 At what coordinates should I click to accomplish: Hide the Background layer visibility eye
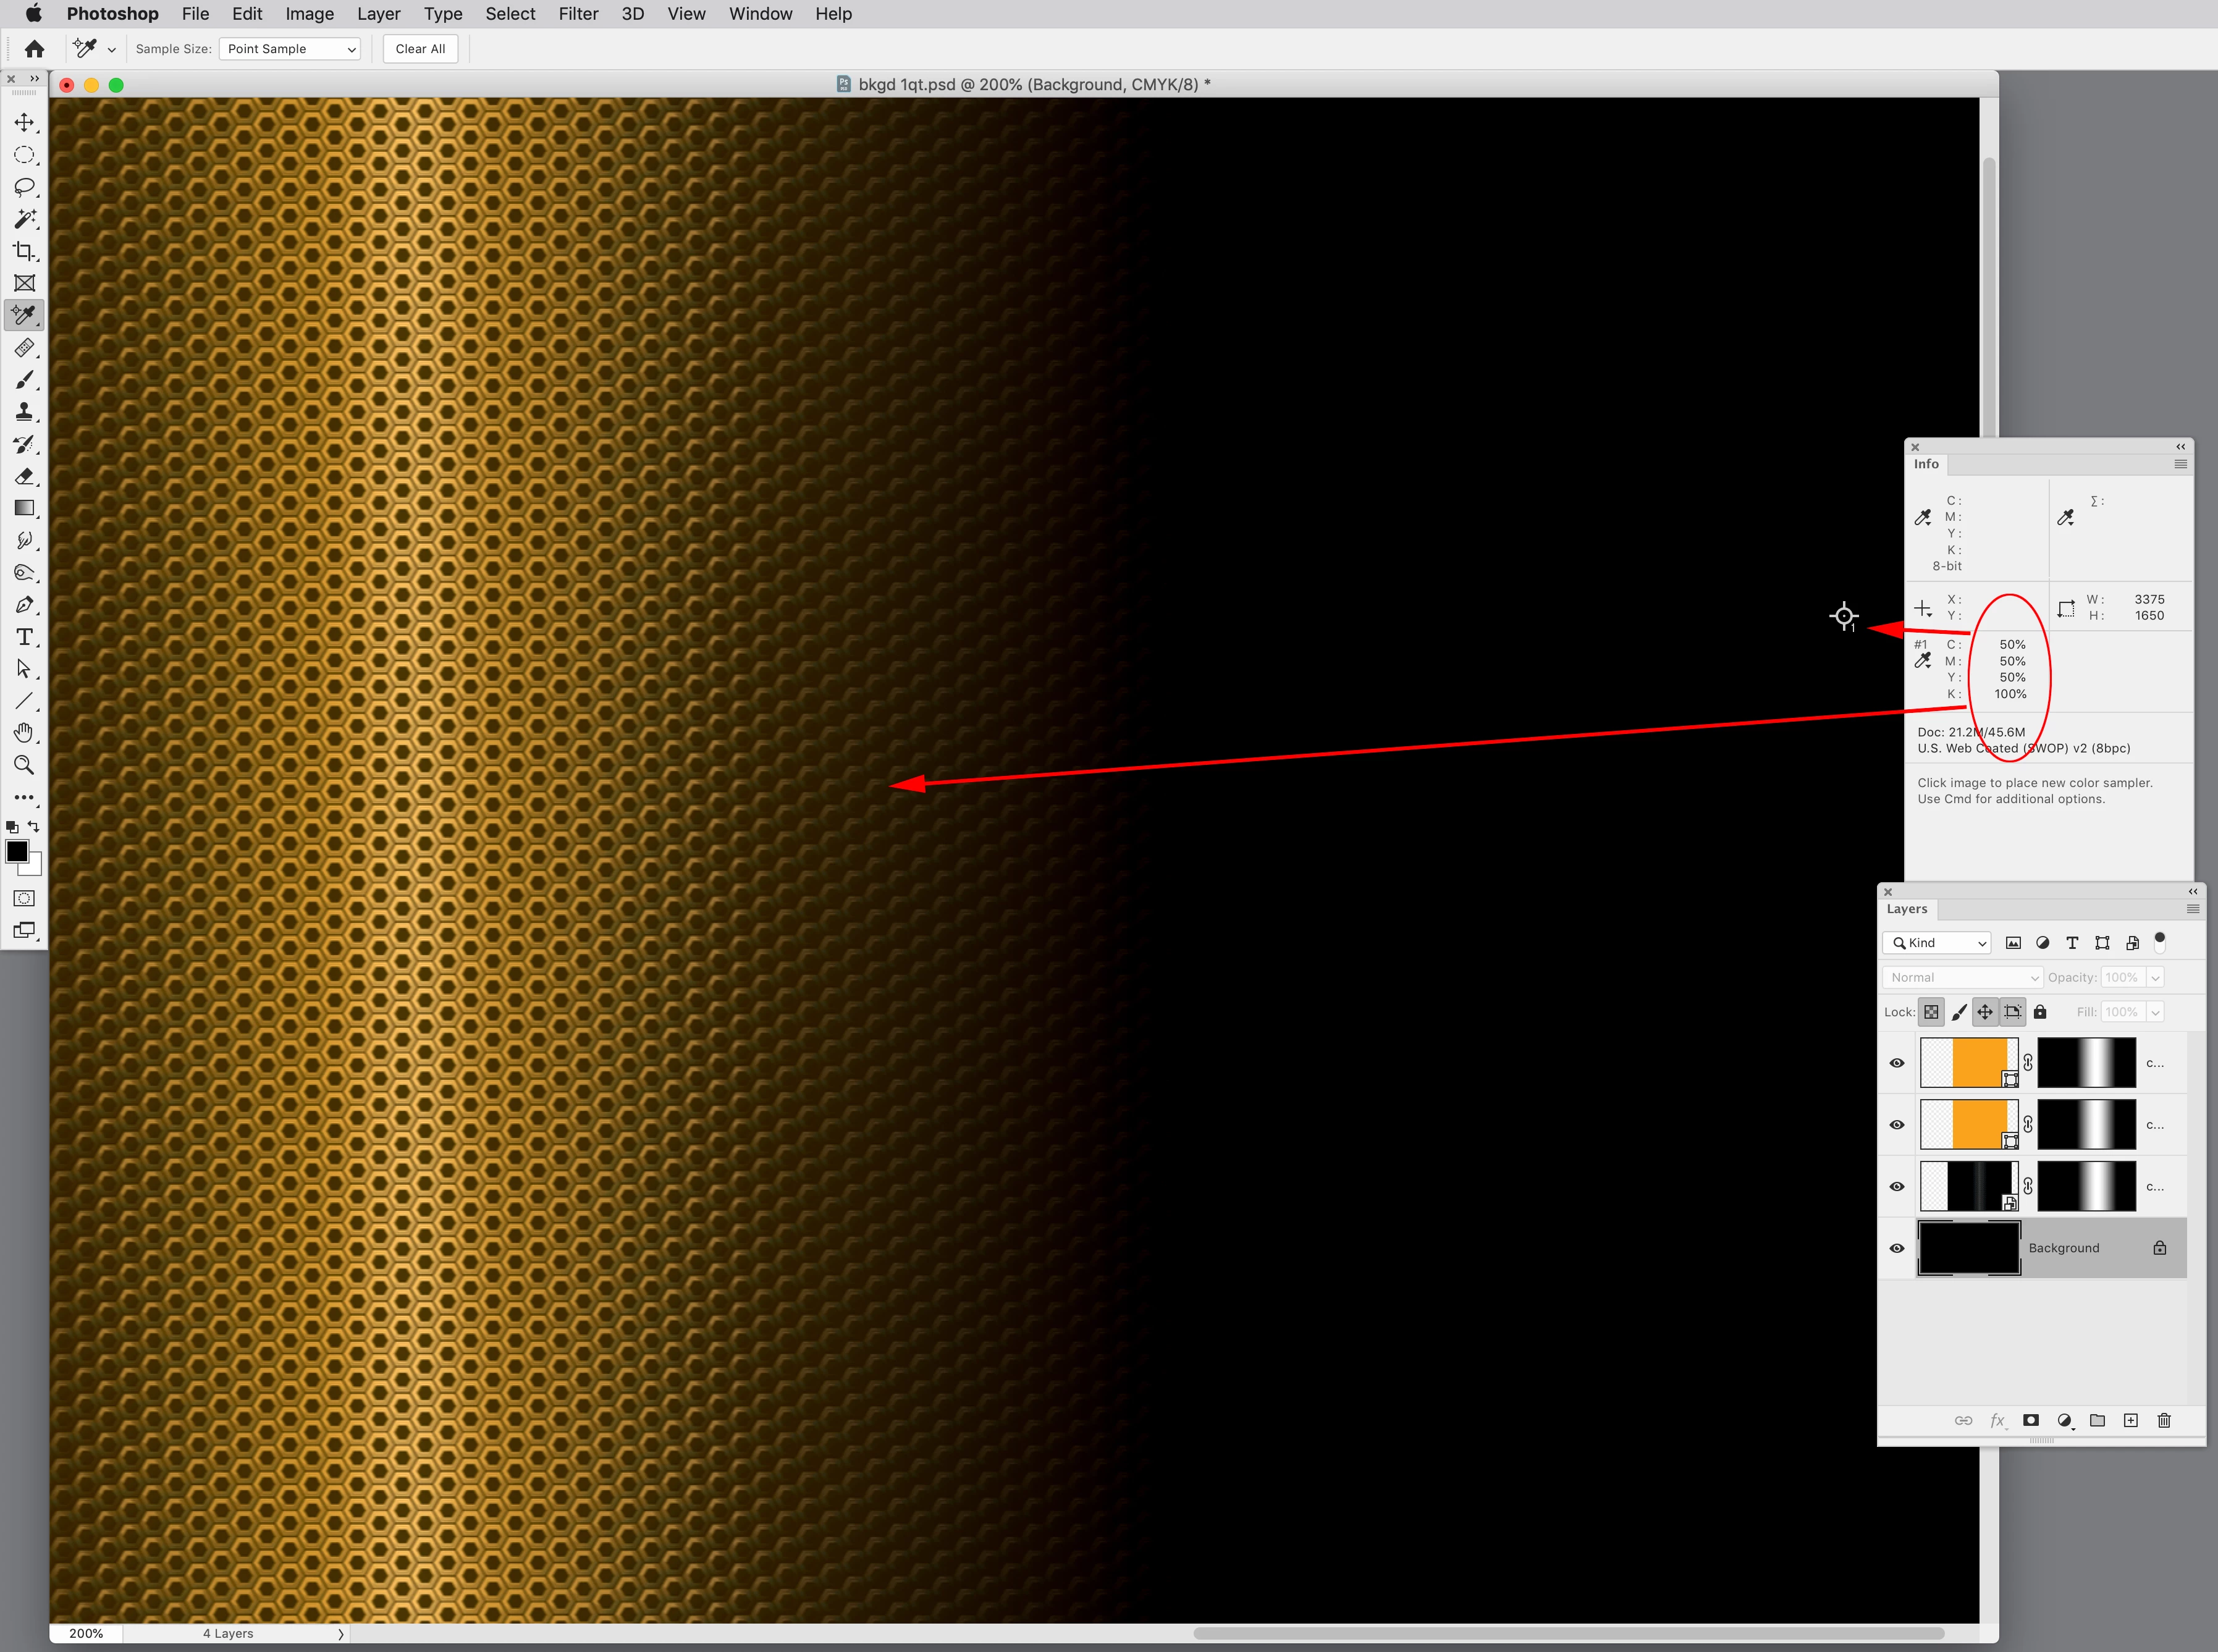click(1897, 1248)
